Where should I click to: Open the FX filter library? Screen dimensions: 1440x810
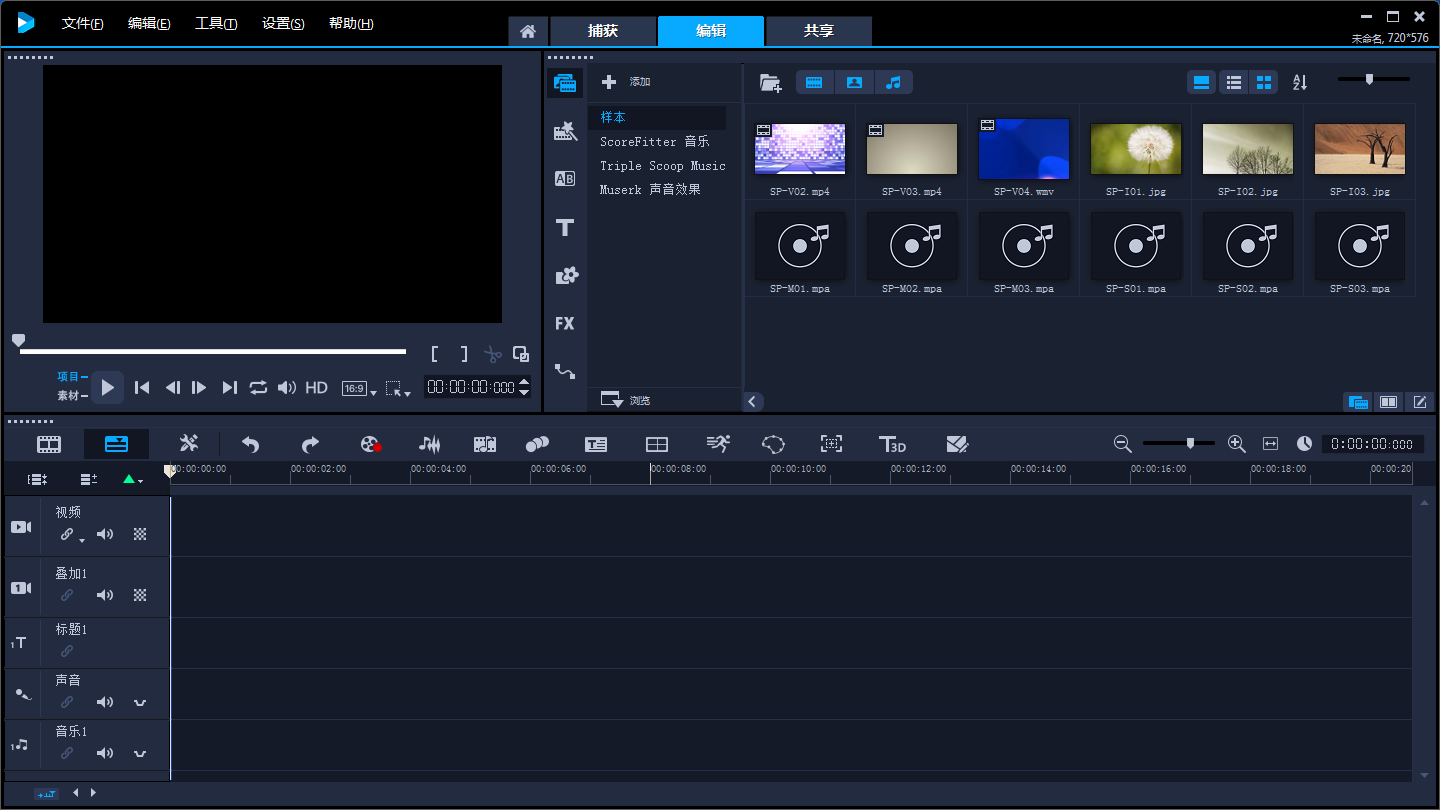[x=565, y=323]
